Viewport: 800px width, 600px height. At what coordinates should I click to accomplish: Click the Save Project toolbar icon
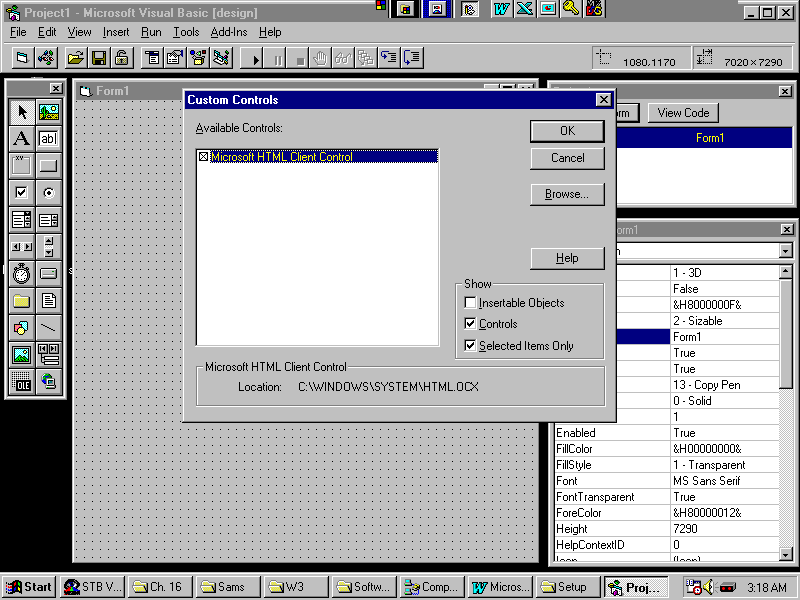(x=99, y=58)
